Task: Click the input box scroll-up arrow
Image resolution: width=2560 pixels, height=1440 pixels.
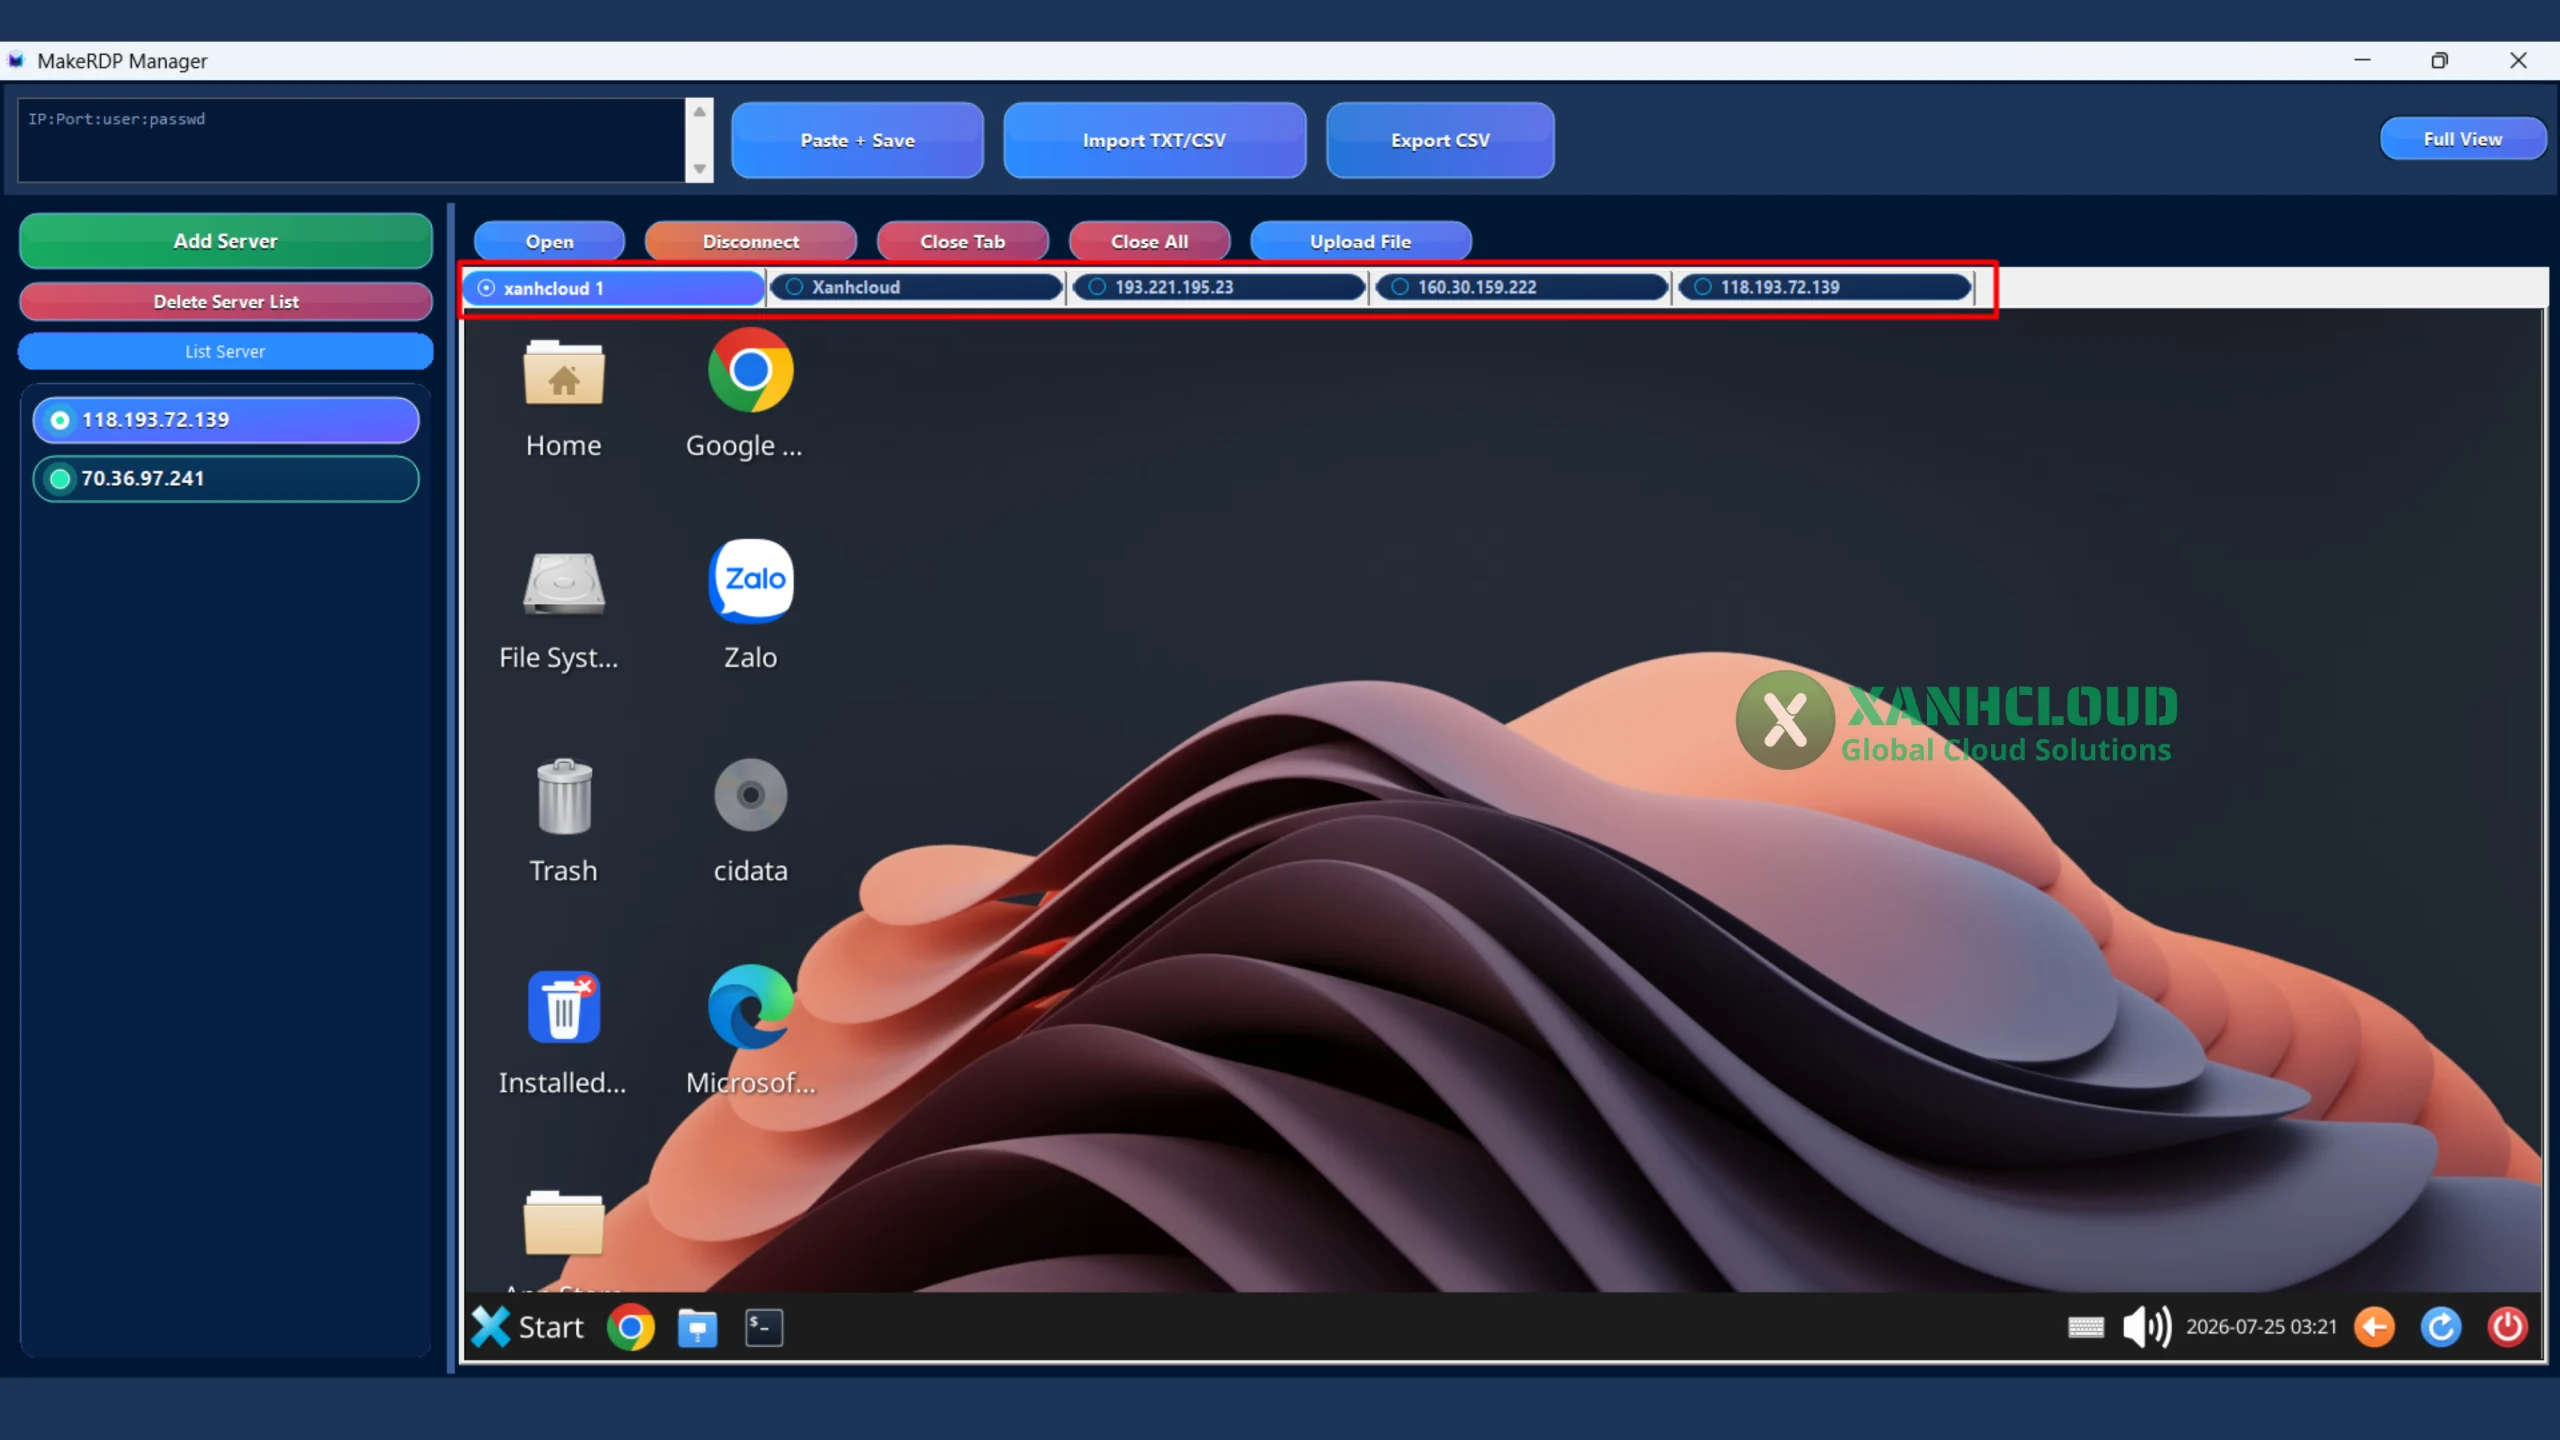Action: tap(699, 111)
